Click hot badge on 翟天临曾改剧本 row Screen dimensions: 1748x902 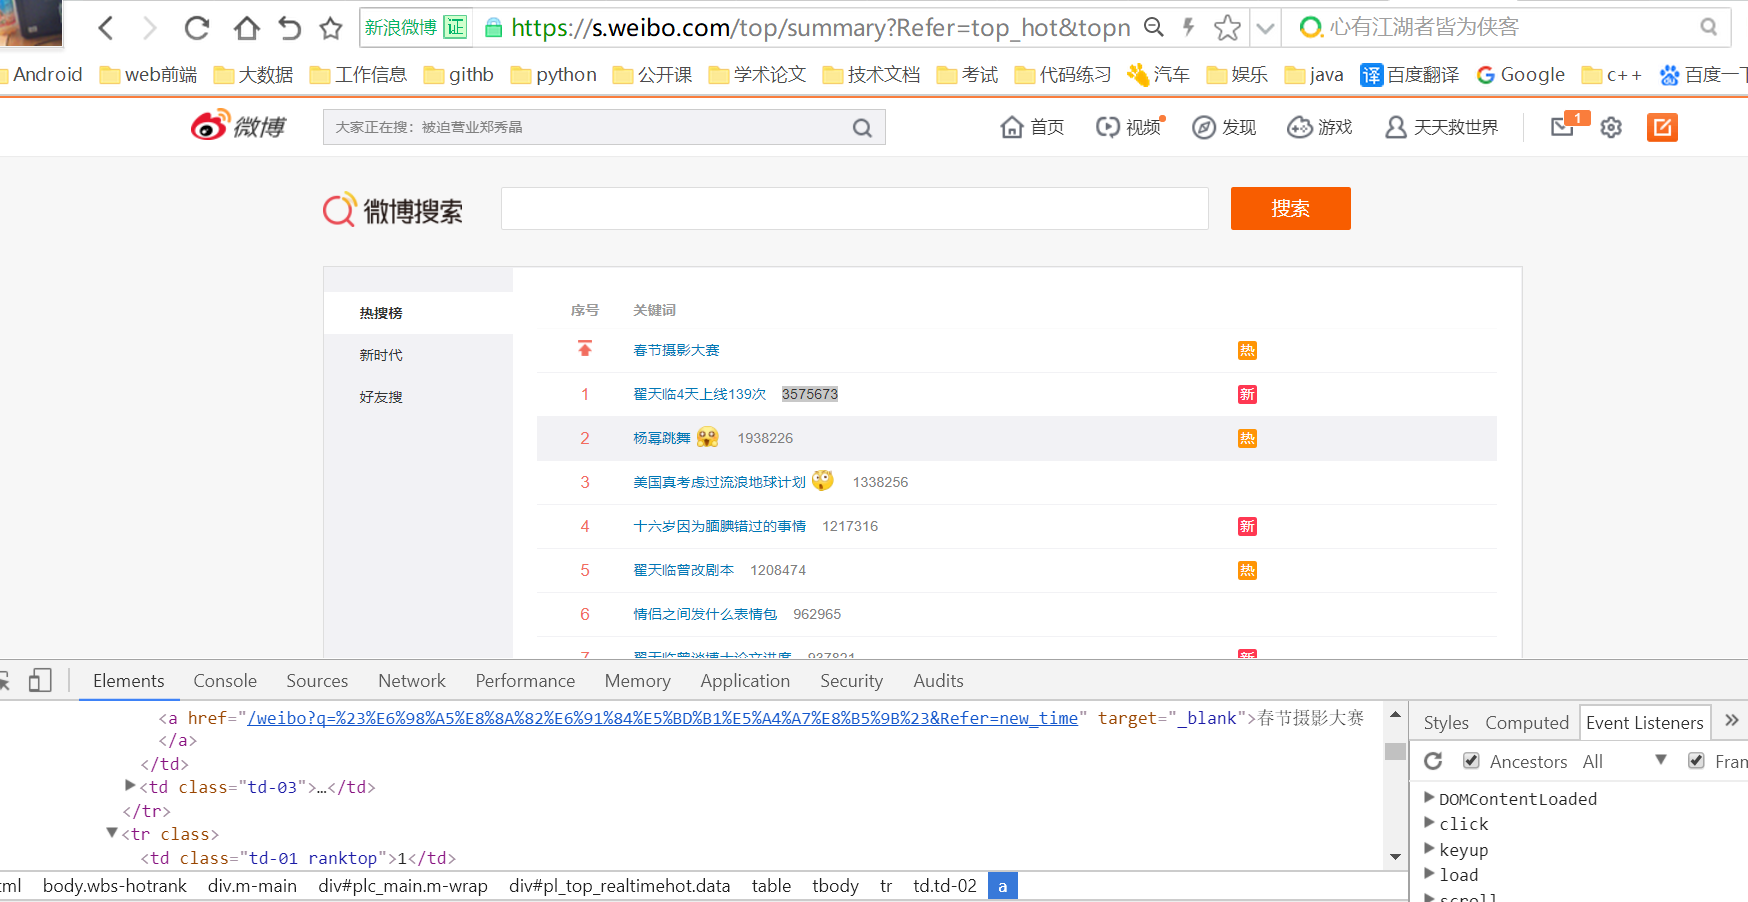coord(1247,570)
